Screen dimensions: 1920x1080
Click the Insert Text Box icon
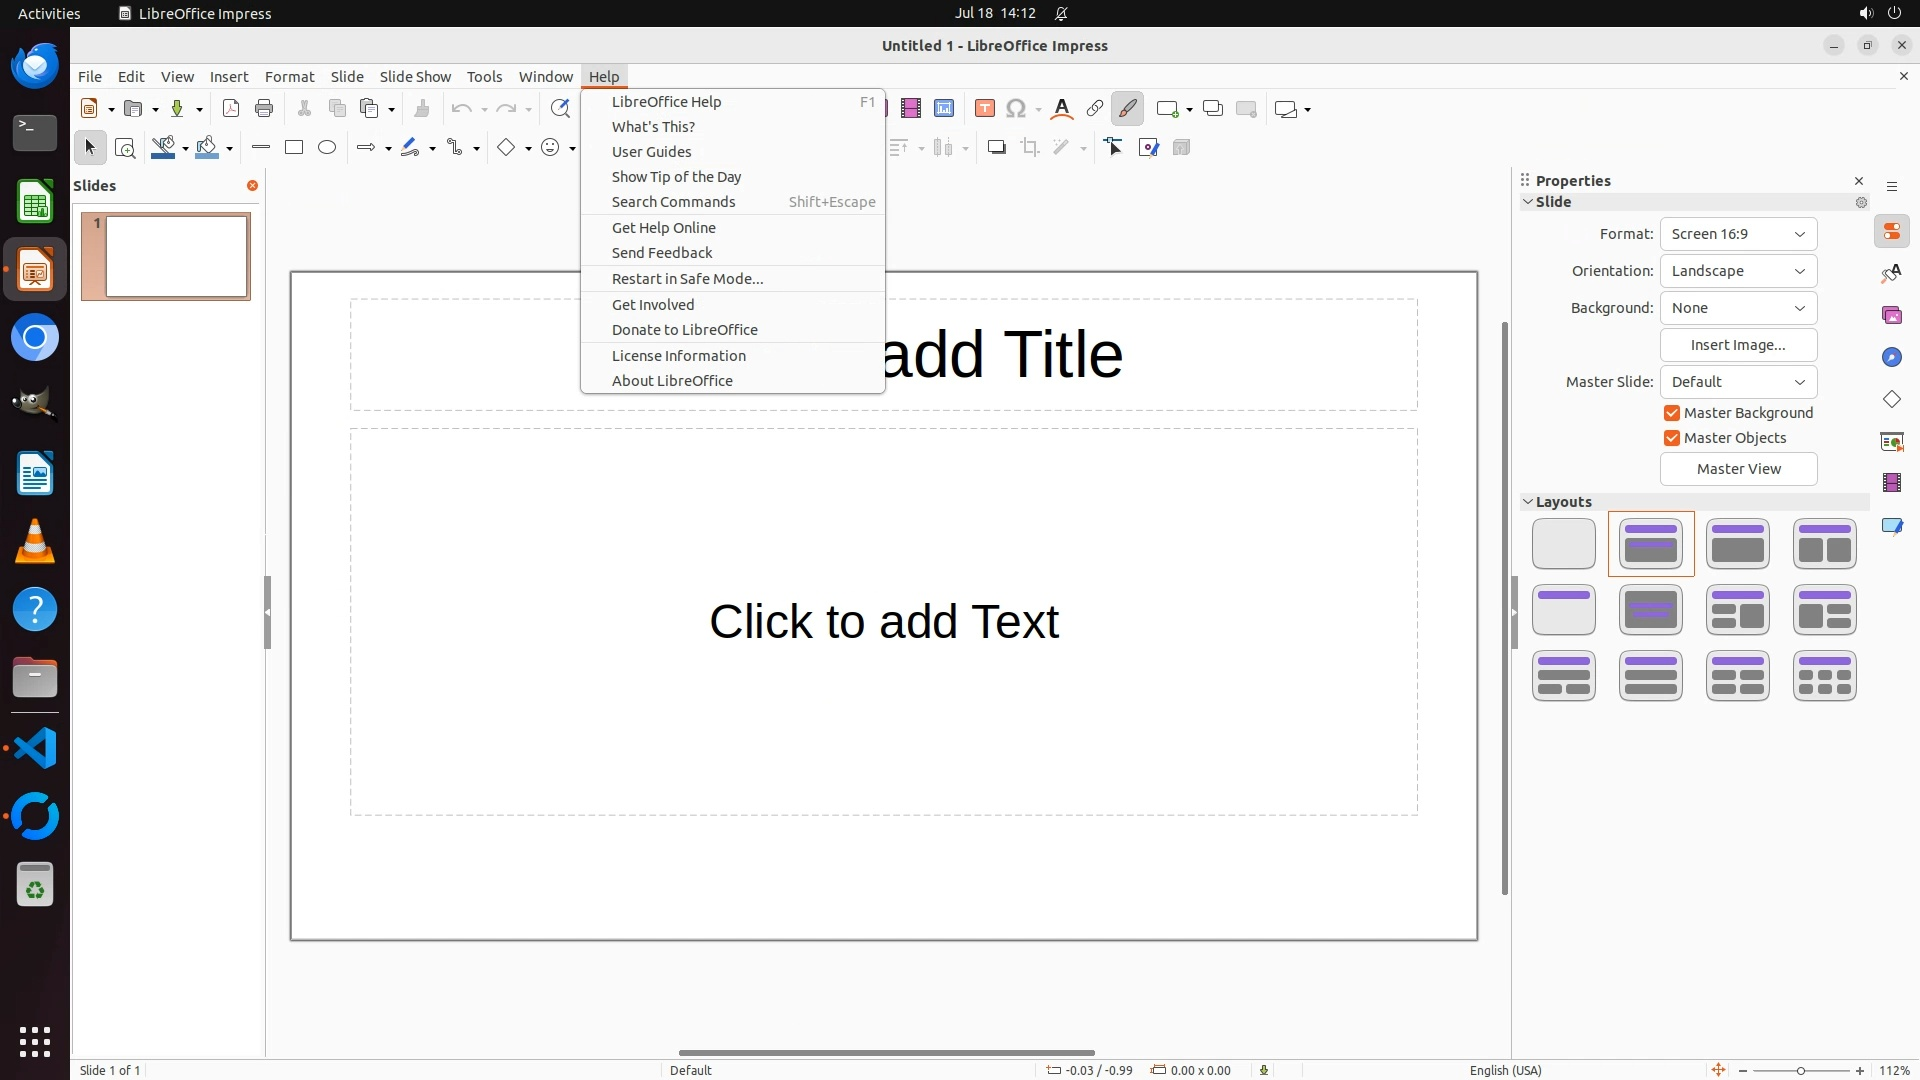pos(984,109)
